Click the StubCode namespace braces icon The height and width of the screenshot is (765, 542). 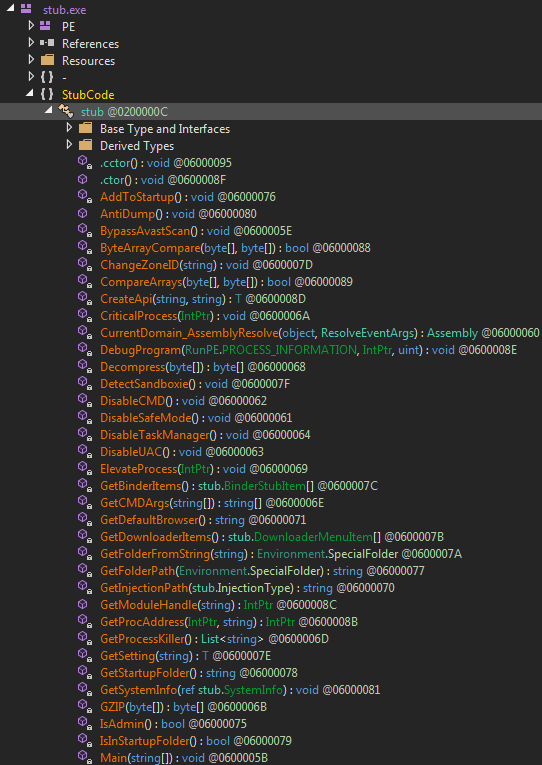pyautogui.click(x=47, y=94)
